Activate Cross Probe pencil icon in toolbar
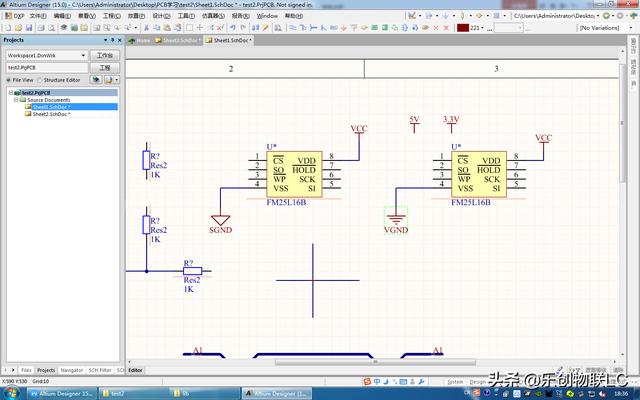 (266, 28)
